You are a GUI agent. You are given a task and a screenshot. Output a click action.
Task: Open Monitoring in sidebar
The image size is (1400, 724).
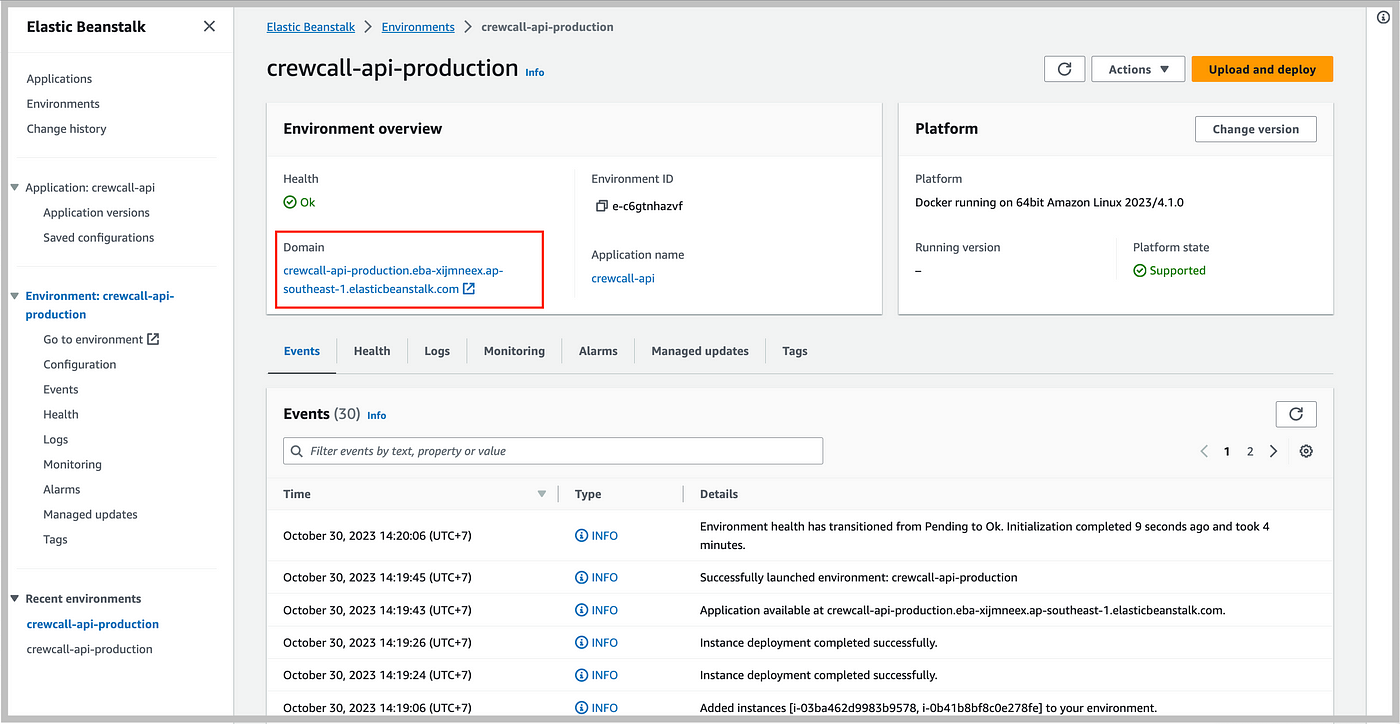coord(72,465)
